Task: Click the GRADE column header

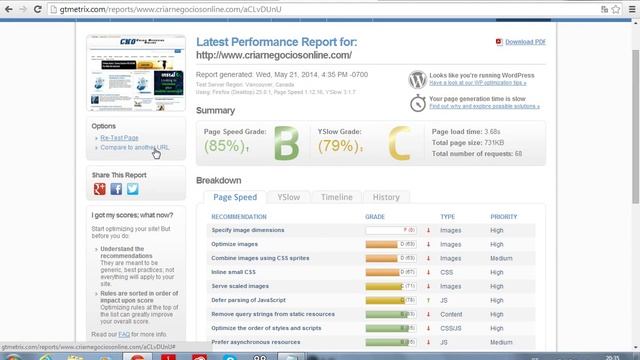Action: click(x=375, y=217)
